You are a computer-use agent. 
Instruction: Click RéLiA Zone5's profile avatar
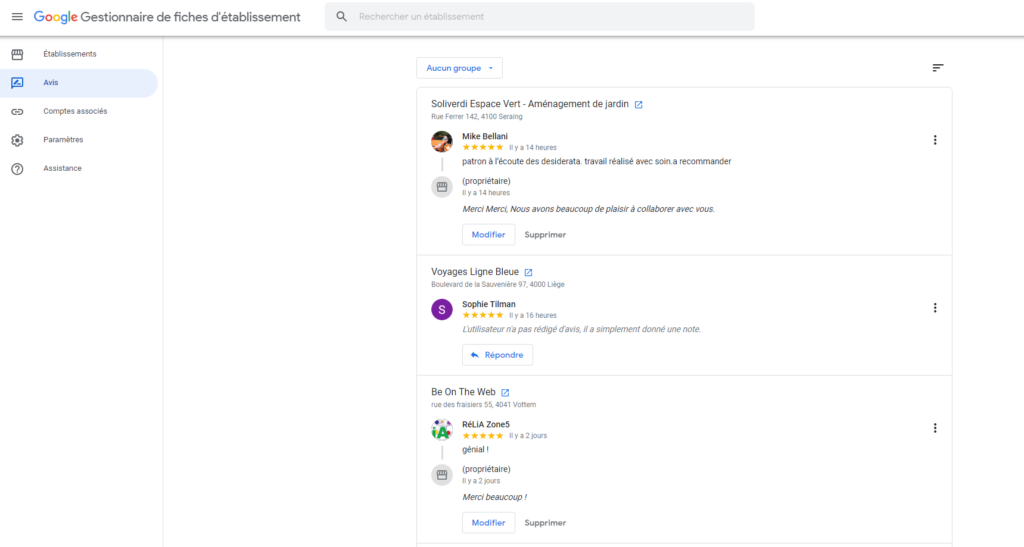pos(442,430)
